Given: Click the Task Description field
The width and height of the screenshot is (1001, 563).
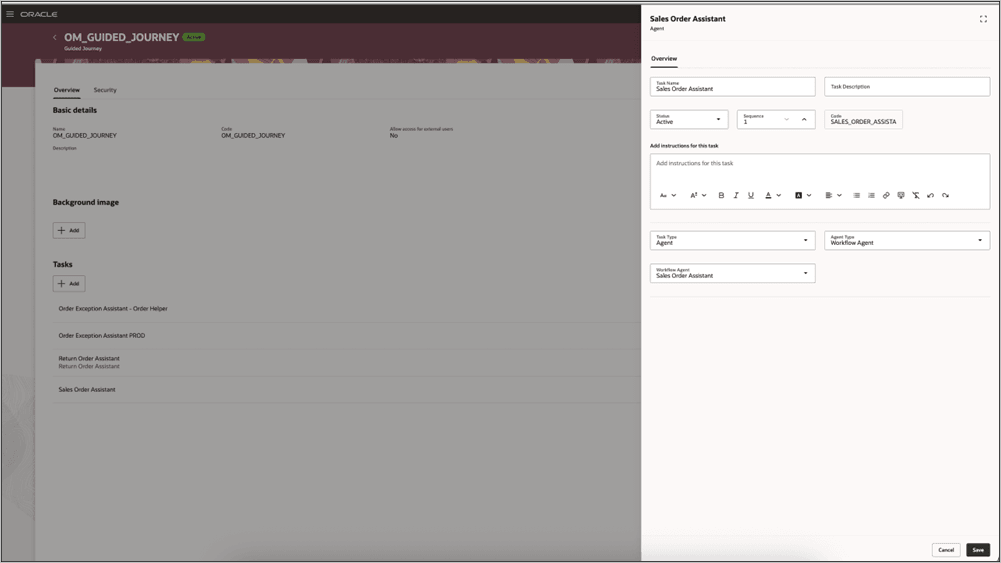Looking at the screenshot, I should pyautogui.click(x=907, y=87).
